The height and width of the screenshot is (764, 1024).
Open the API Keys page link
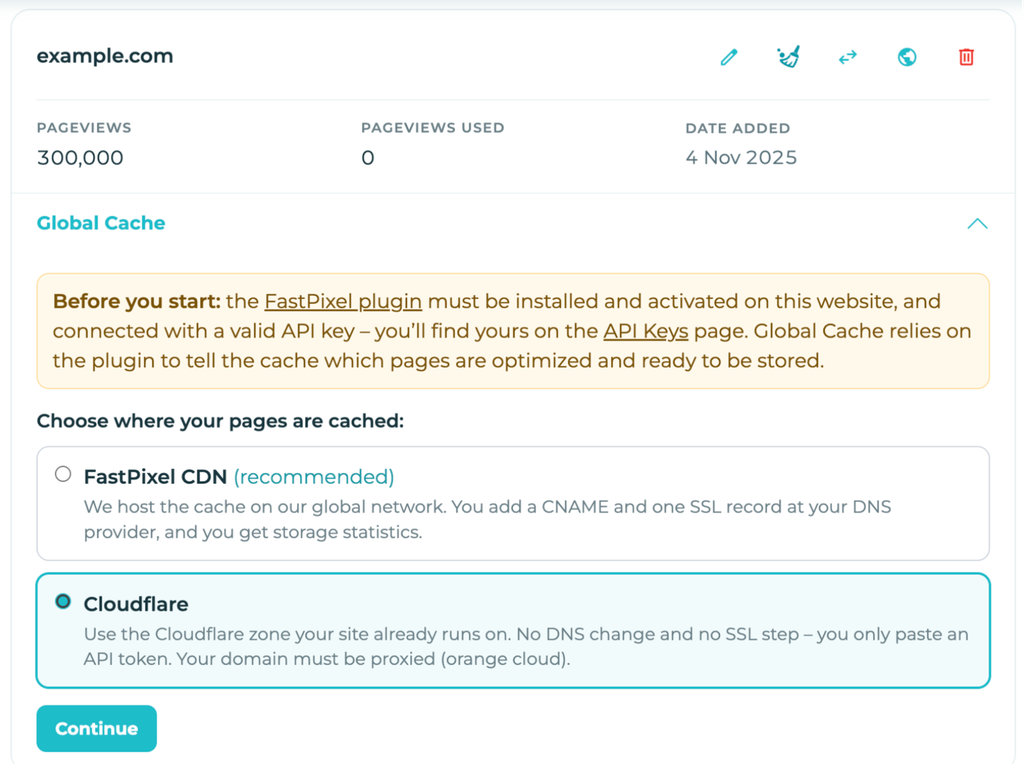coord(646,331)
